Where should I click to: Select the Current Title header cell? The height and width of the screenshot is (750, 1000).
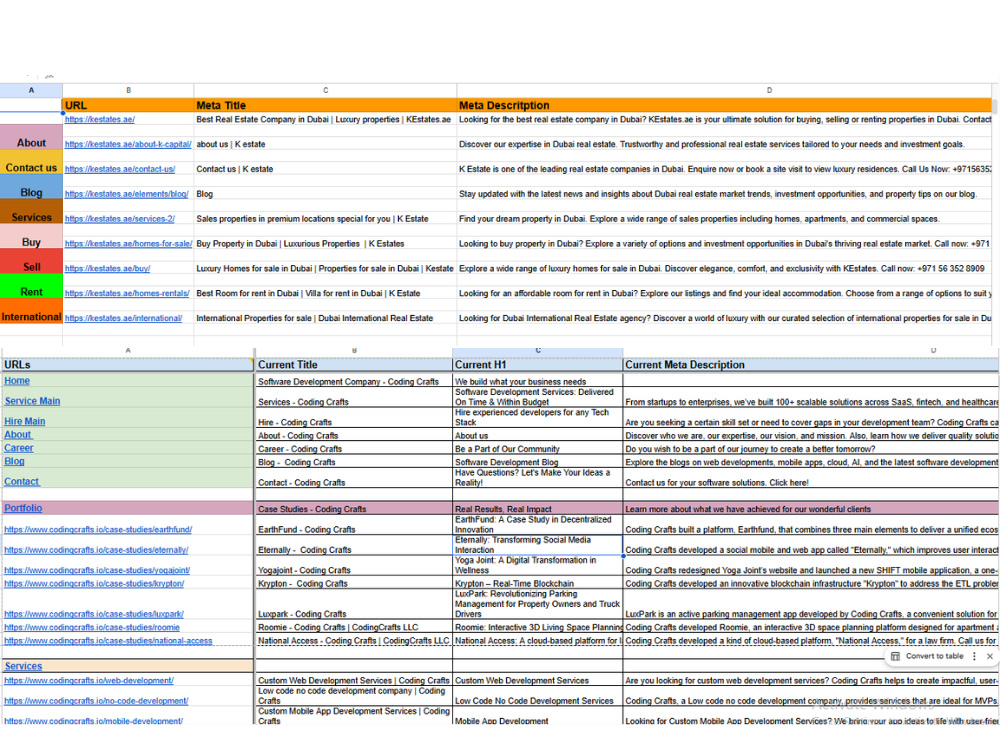coord(354,365)
